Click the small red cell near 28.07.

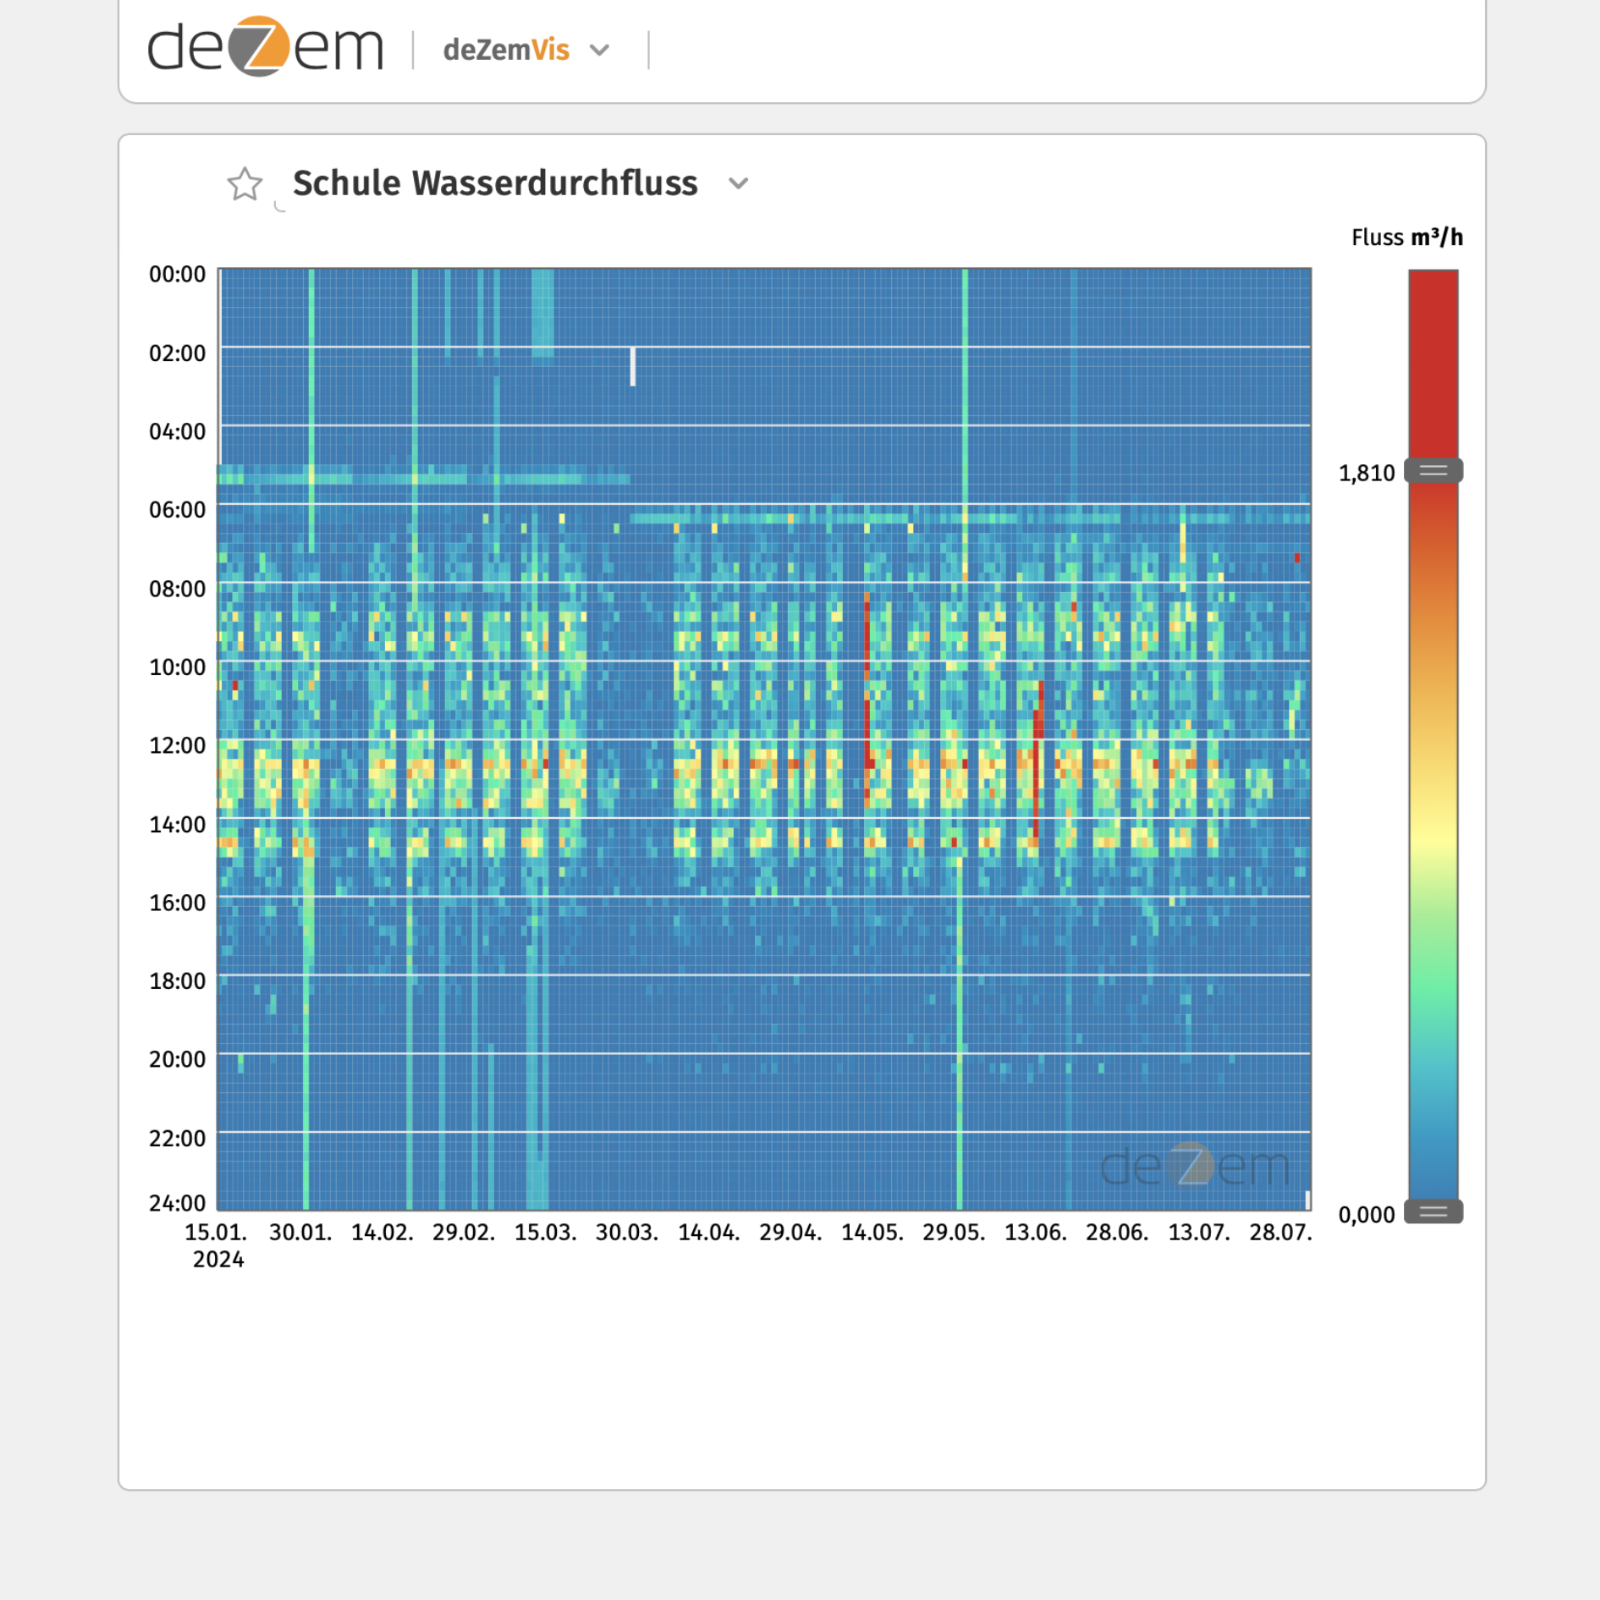[x=1297, y=558]
